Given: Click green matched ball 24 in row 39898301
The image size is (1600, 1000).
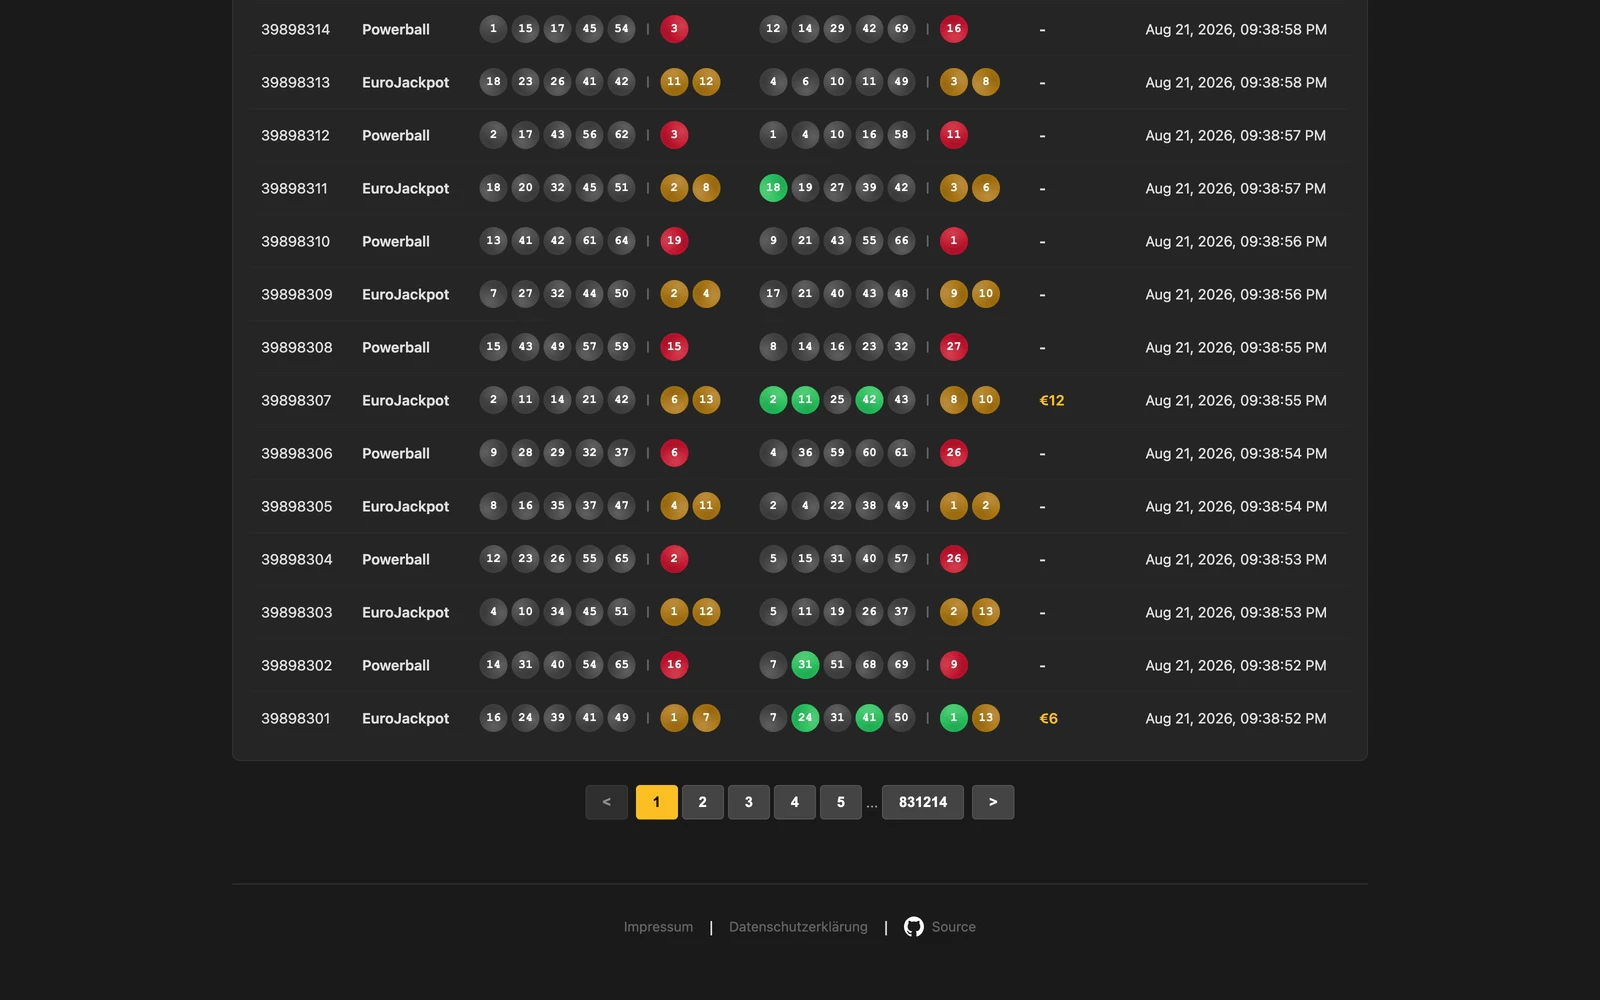Looking at the screenshot, I should tap(805, 718).
